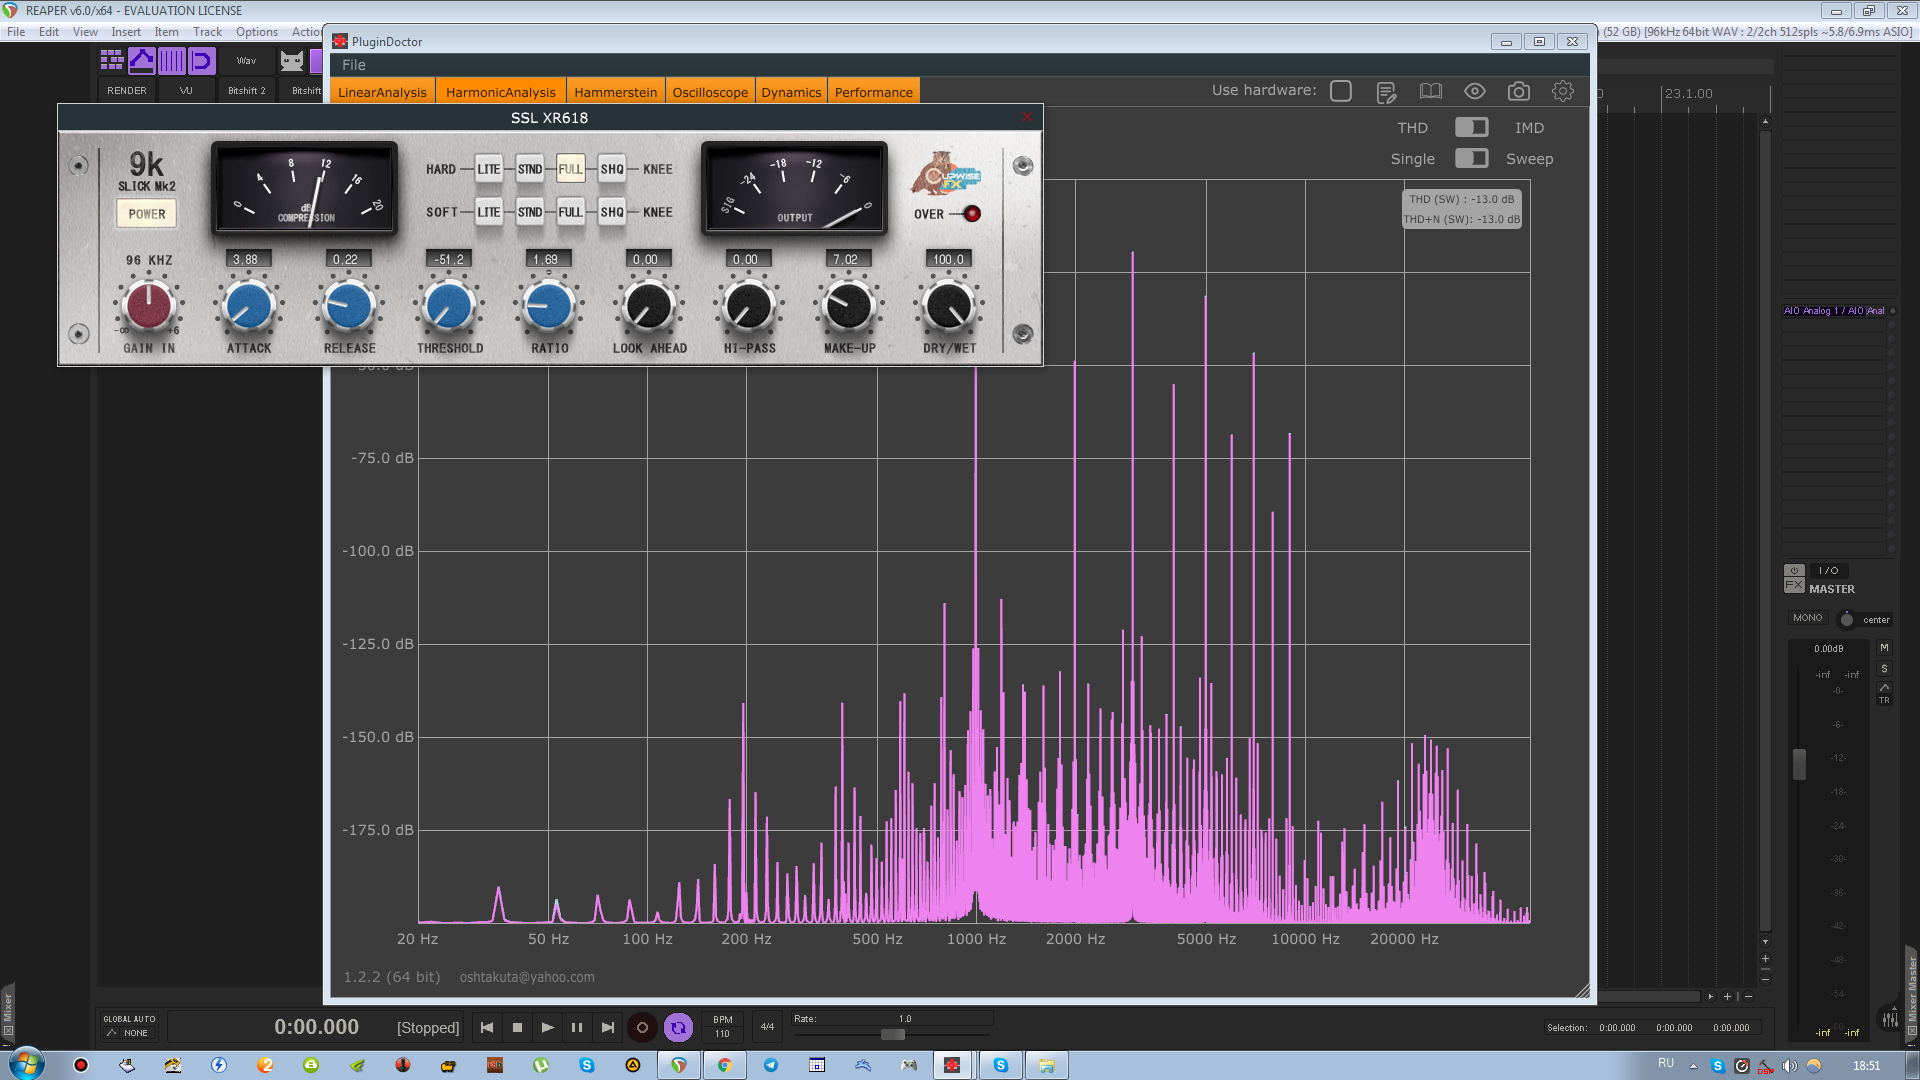Open REAPER Insert menu
Viewport: 1920px width, 1080px height.
point(126,32)
